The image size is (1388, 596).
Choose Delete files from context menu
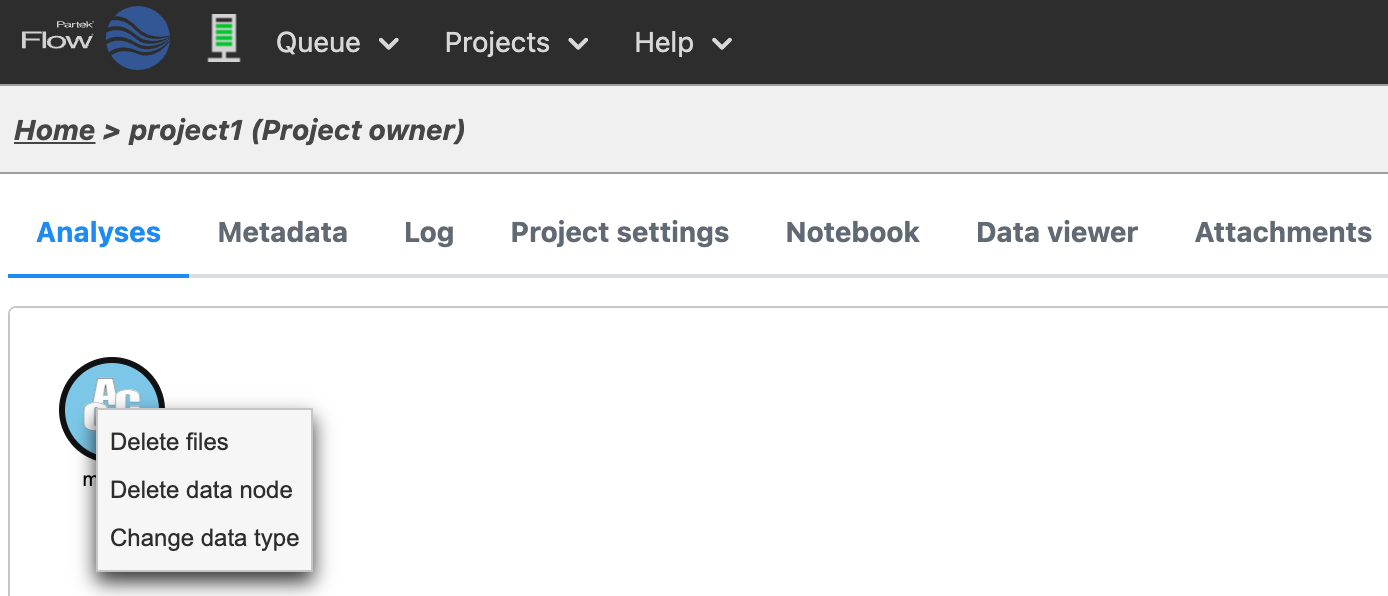(x=169, y=442)
